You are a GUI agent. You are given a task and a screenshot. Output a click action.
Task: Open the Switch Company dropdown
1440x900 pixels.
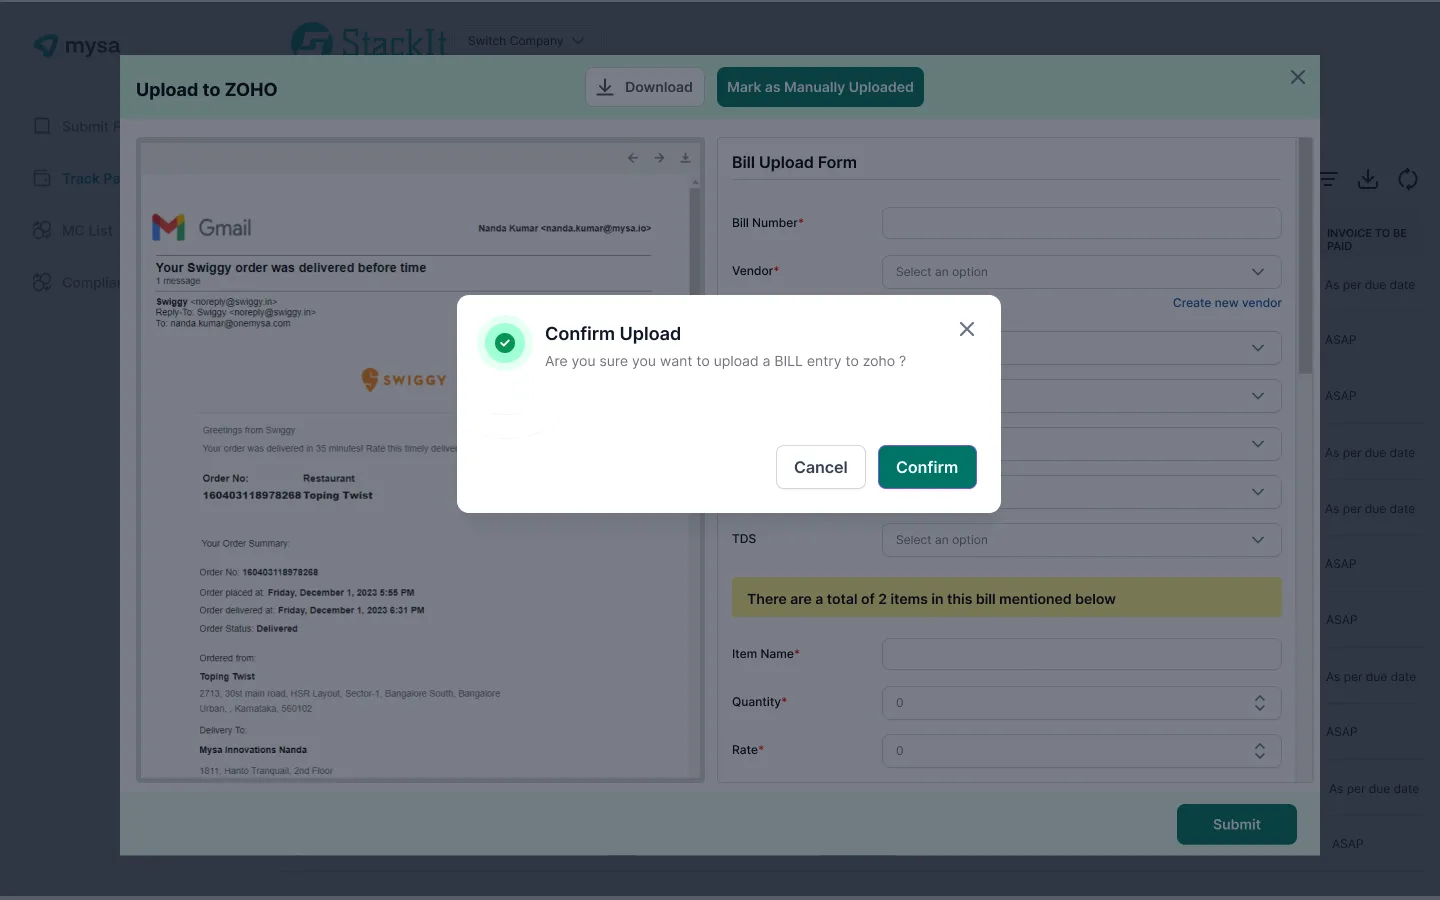(525, 41)
